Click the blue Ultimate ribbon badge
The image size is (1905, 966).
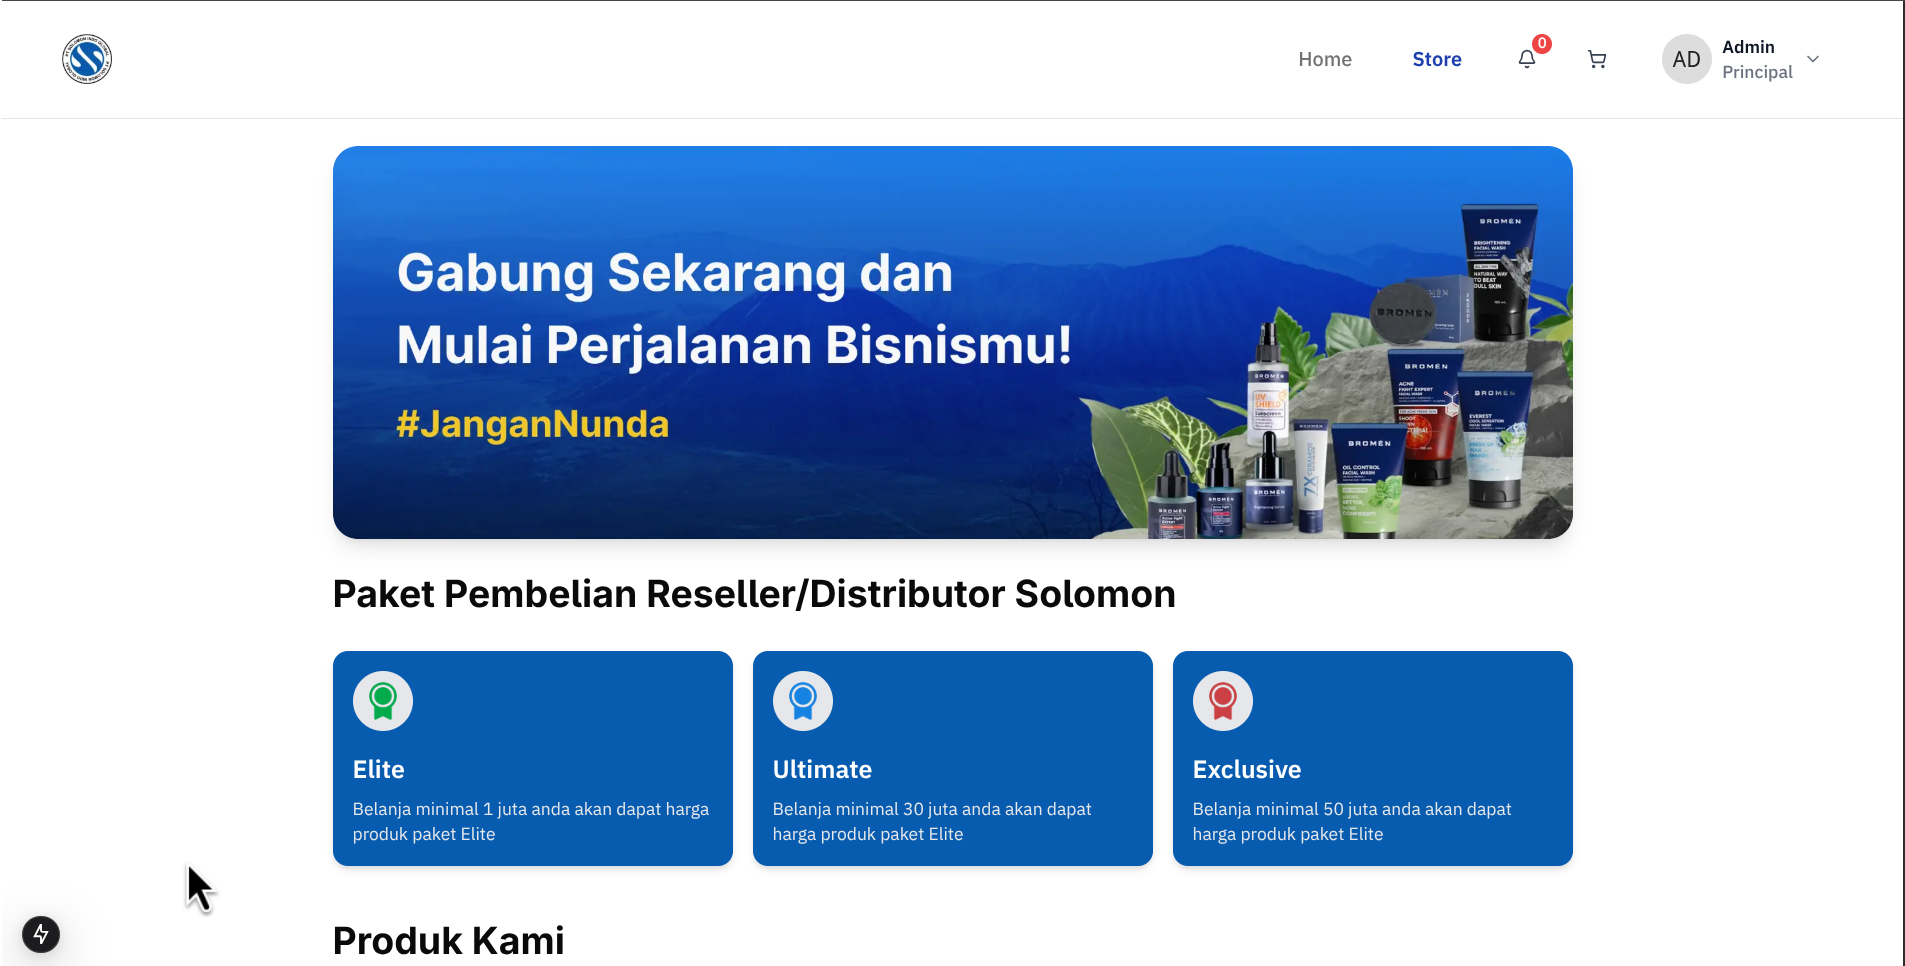pyautogui.click(x=803, y=701)
